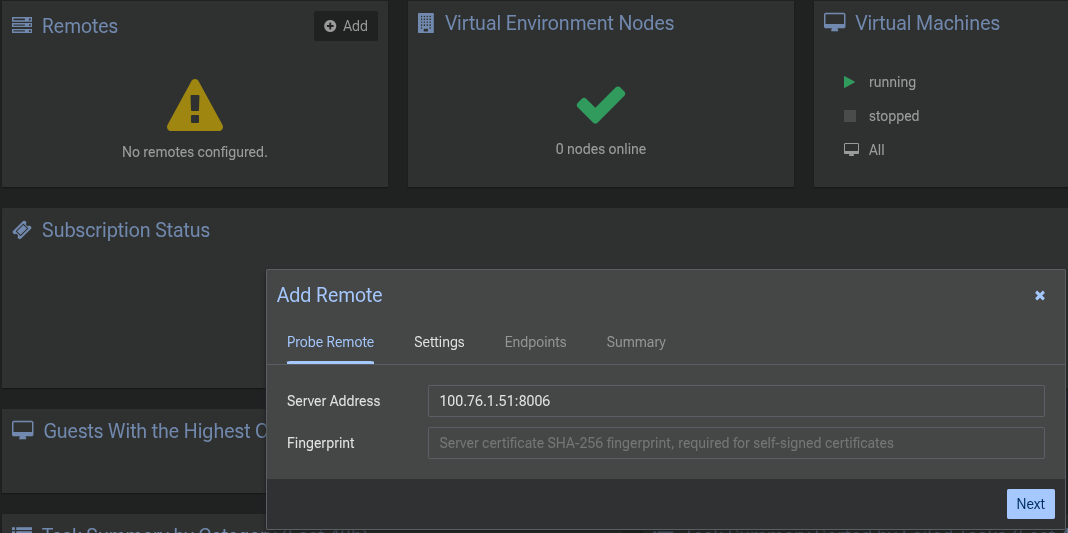This screenshot has width=1068, height=533.
Task: Click the Add button in Remotes panel
Action: pyautogui.click(x=346, y=26)
